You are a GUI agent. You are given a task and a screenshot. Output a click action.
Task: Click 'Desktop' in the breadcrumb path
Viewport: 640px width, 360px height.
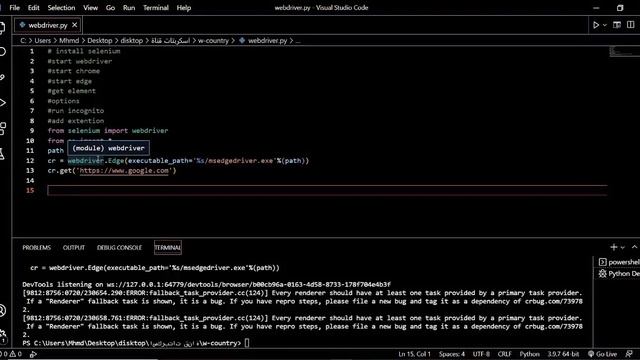point(100,40)
